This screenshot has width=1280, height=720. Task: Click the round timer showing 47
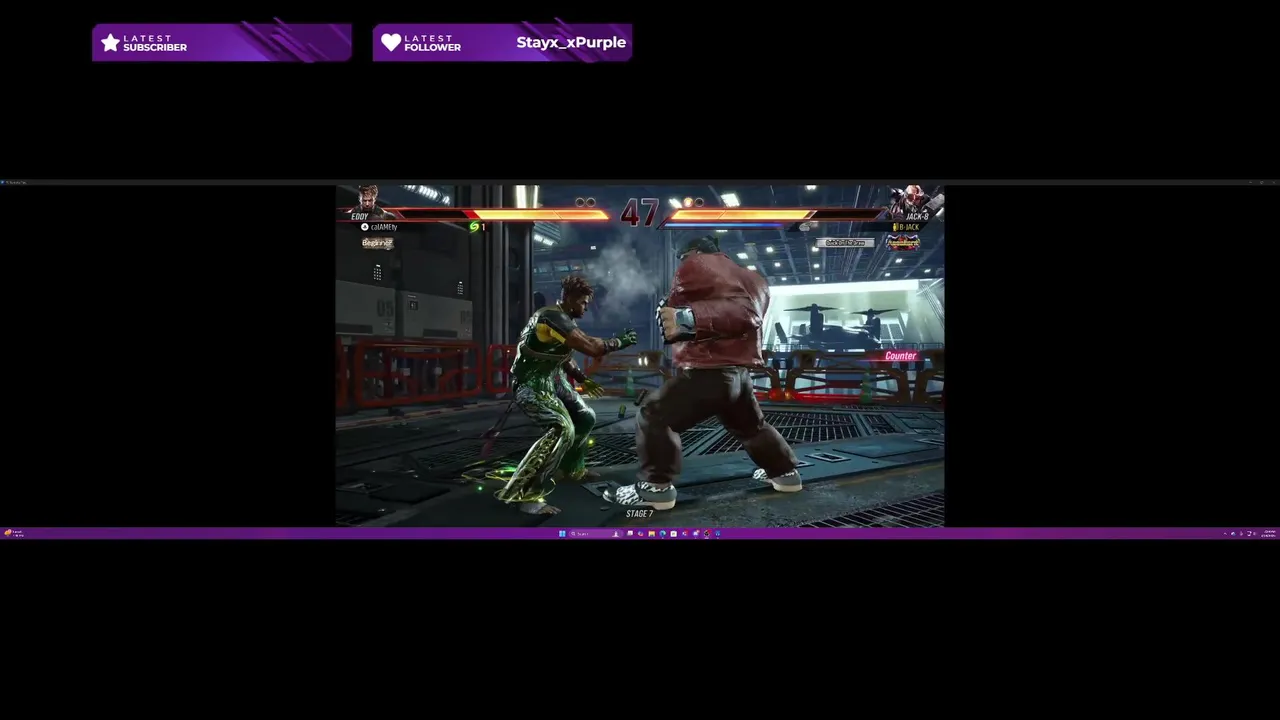pyautogui.click(x=640, y=212)
